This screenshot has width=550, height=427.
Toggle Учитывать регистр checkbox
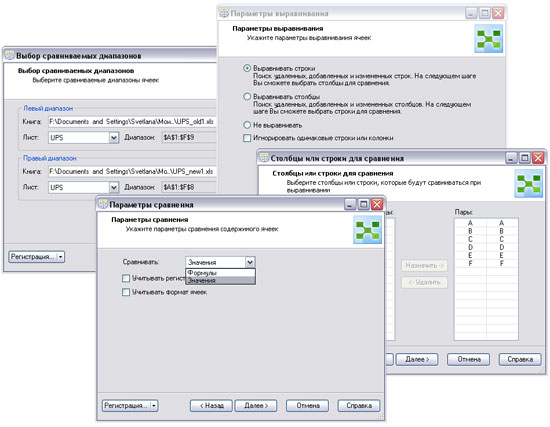pyautogui.click(x=126, y=279)
